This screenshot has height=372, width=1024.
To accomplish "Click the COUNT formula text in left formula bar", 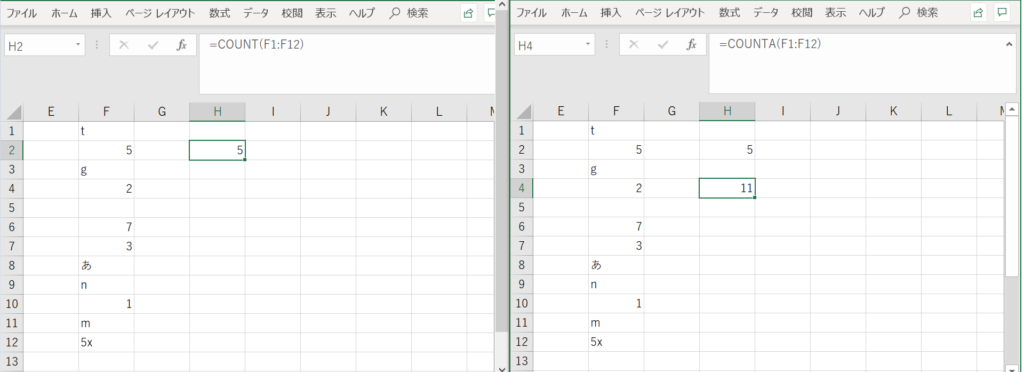I will pyautogui.click(x=257, y=44).
